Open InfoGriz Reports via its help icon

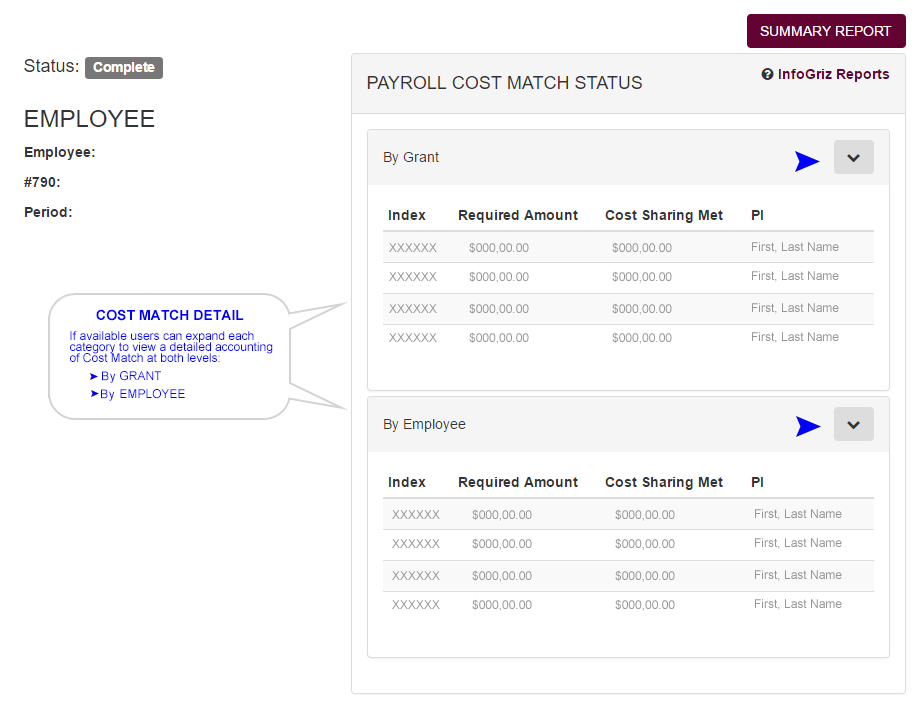click(x=767, y=74)
